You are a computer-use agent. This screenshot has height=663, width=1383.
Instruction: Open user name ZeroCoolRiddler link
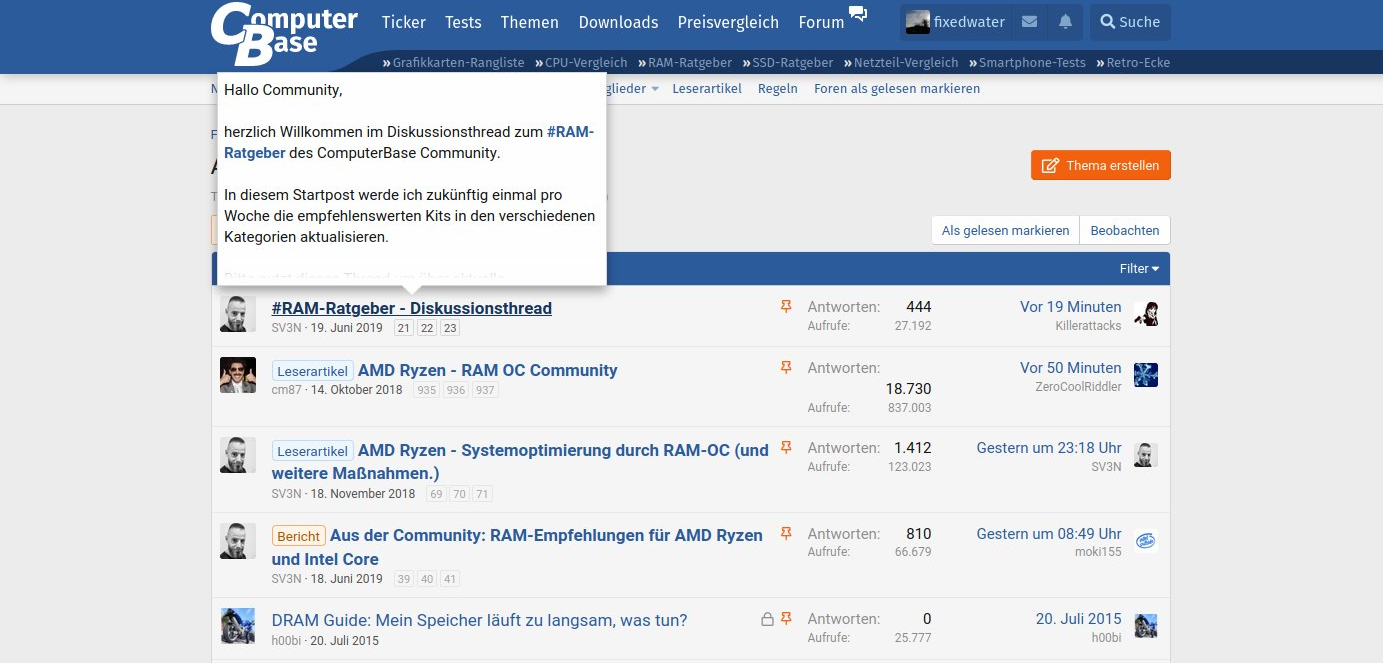click(1078, 387)
